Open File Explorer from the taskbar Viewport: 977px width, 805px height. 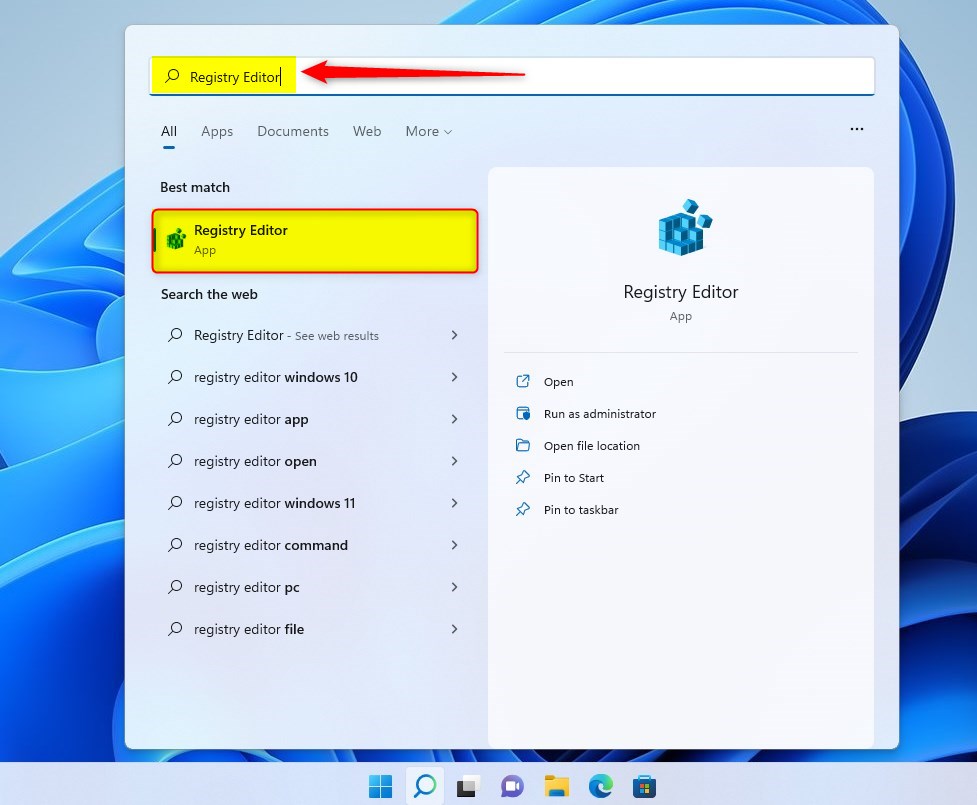(x=556, y=786)
